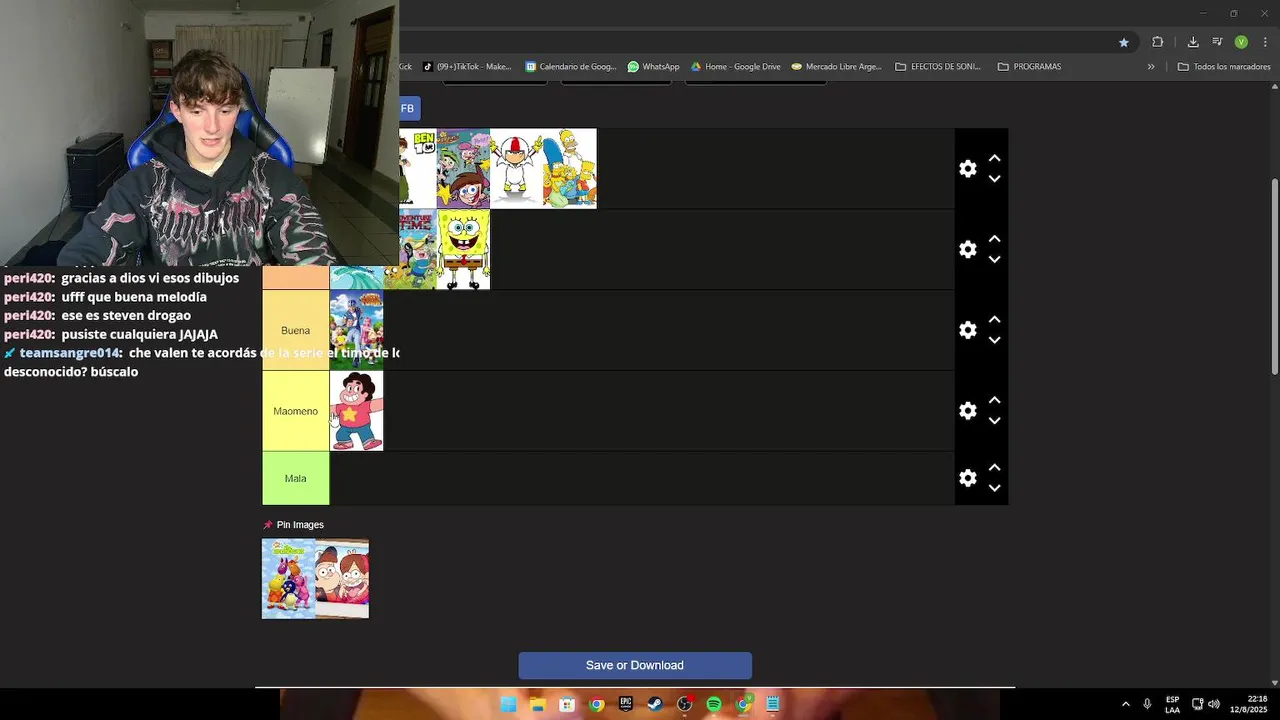The width and height of the screenshot is (1280, 720).
Task: Select The Simpsons image
Action: (570, 168)
